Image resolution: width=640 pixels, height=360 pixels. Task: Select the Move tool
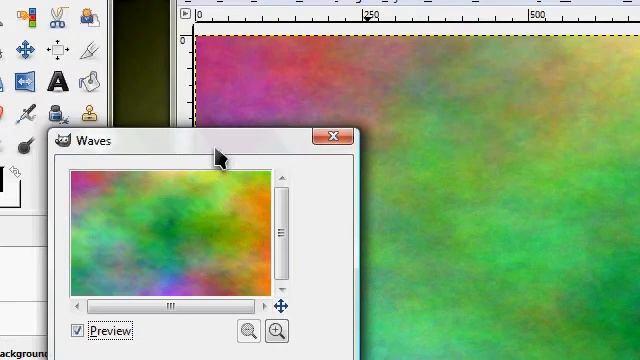tap(25, 50)
